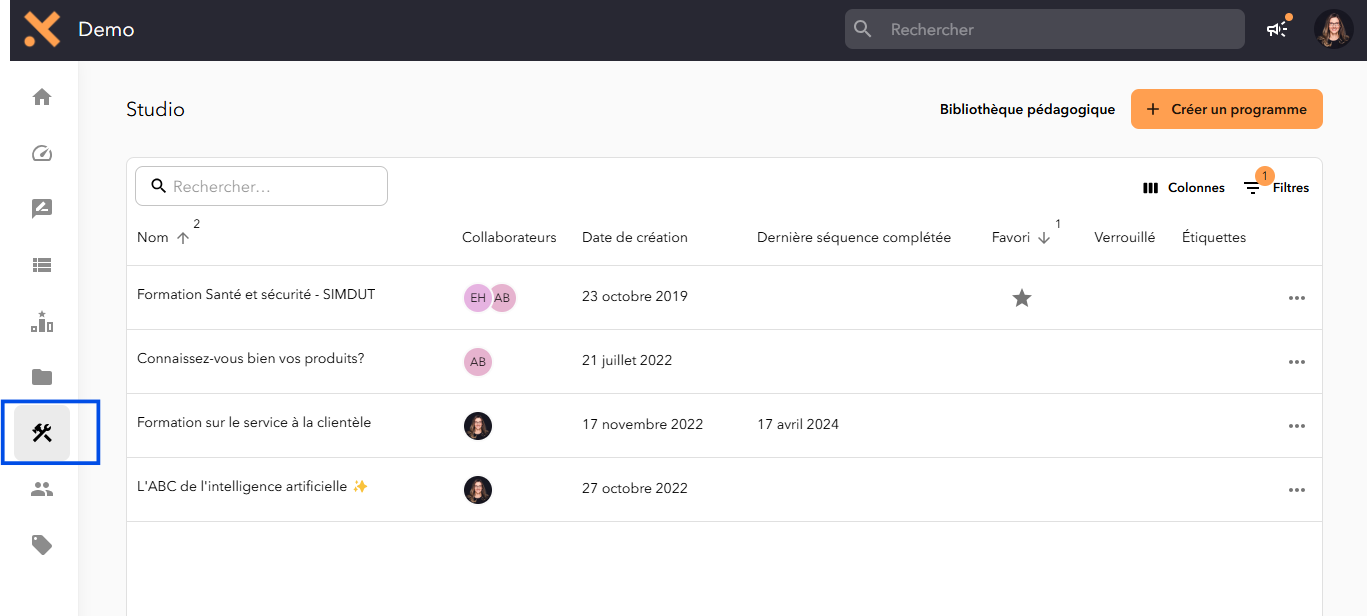Focus the top Rechercher search bar

tap(1045, 29)
